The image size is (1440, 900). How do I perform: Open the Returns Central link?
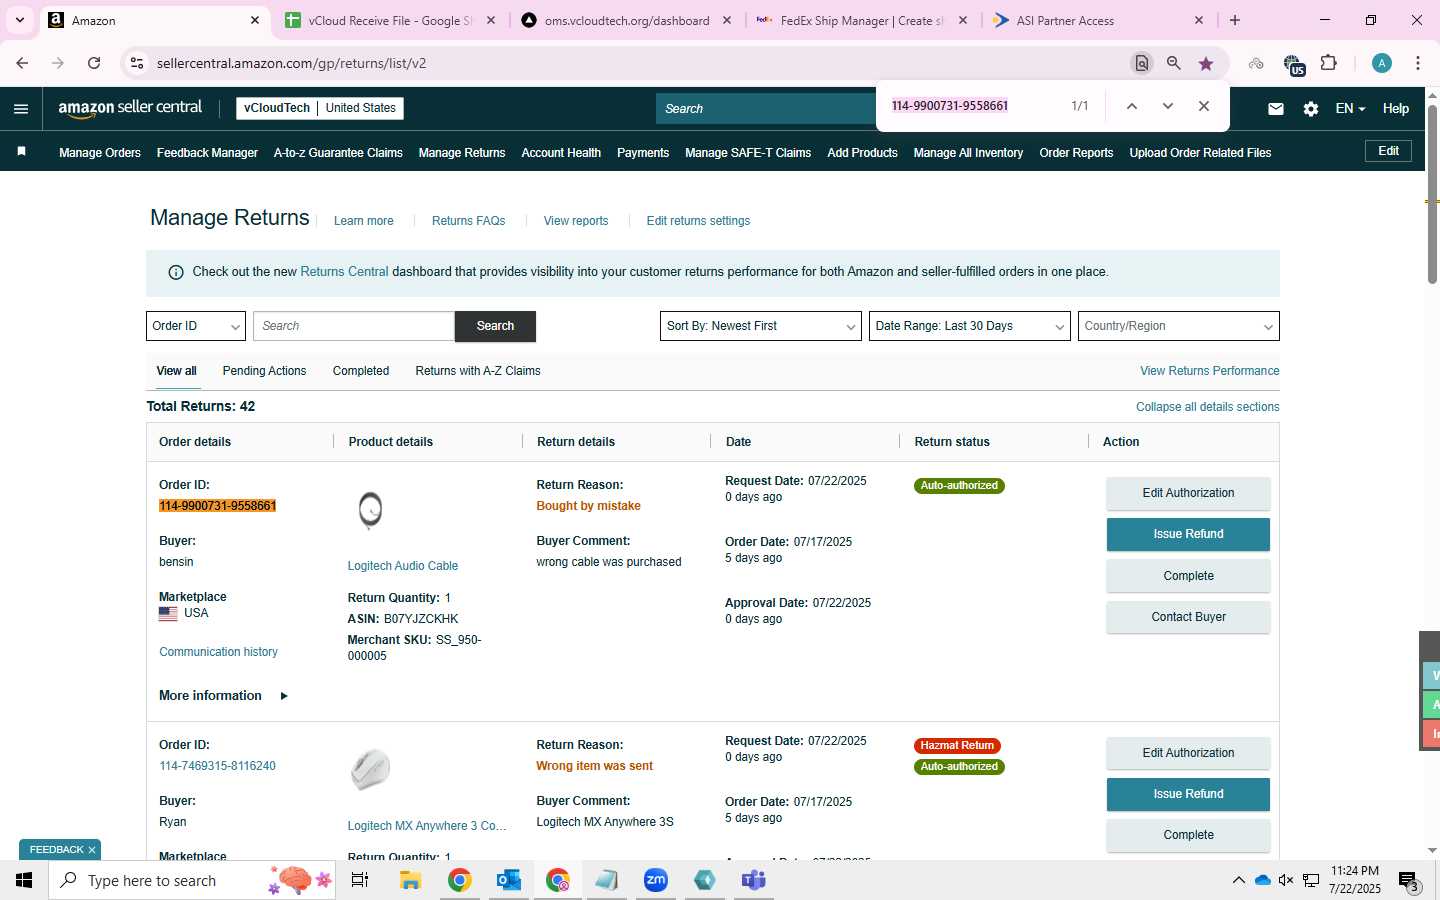[x=344, y=272]
